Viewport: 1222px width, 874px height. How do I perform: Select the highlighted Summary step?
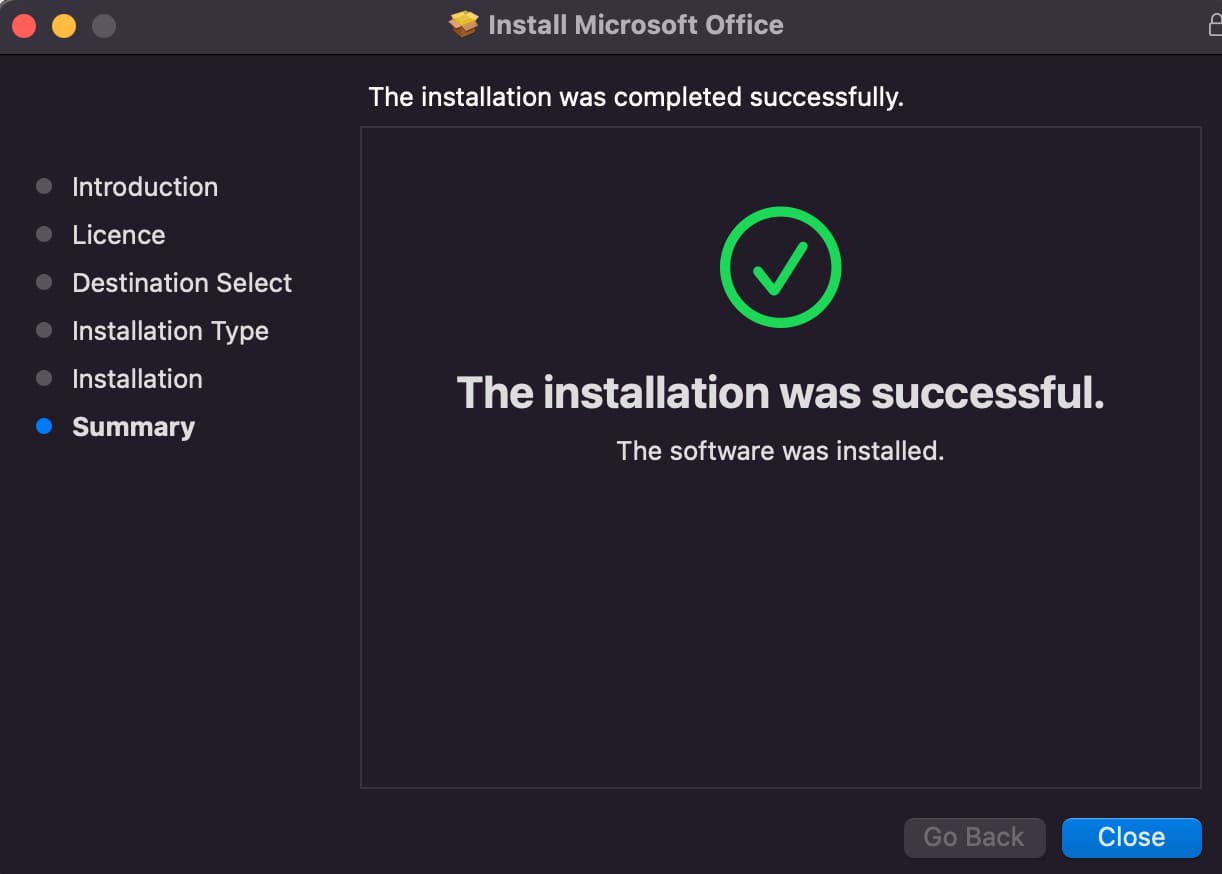pos(133,426)
